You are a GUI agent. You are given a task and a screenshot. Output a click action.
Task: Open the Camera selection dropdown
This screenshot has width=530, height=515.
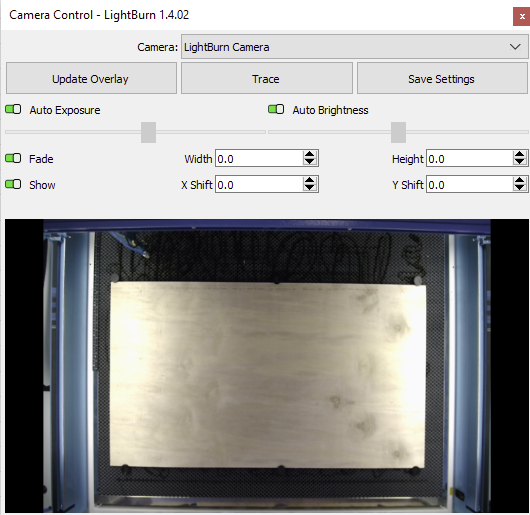354,47
